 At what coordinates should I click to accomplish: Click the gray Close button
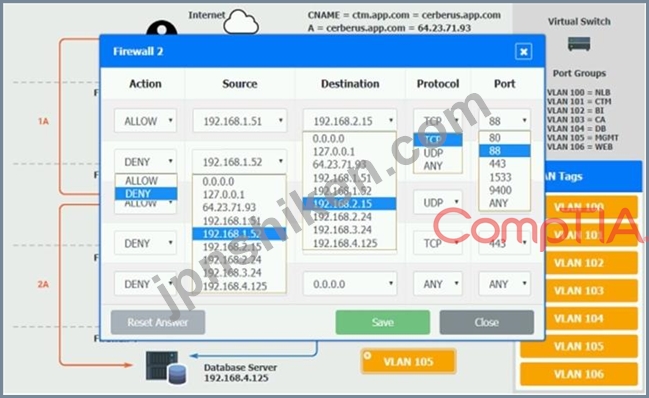coord(487,322)
